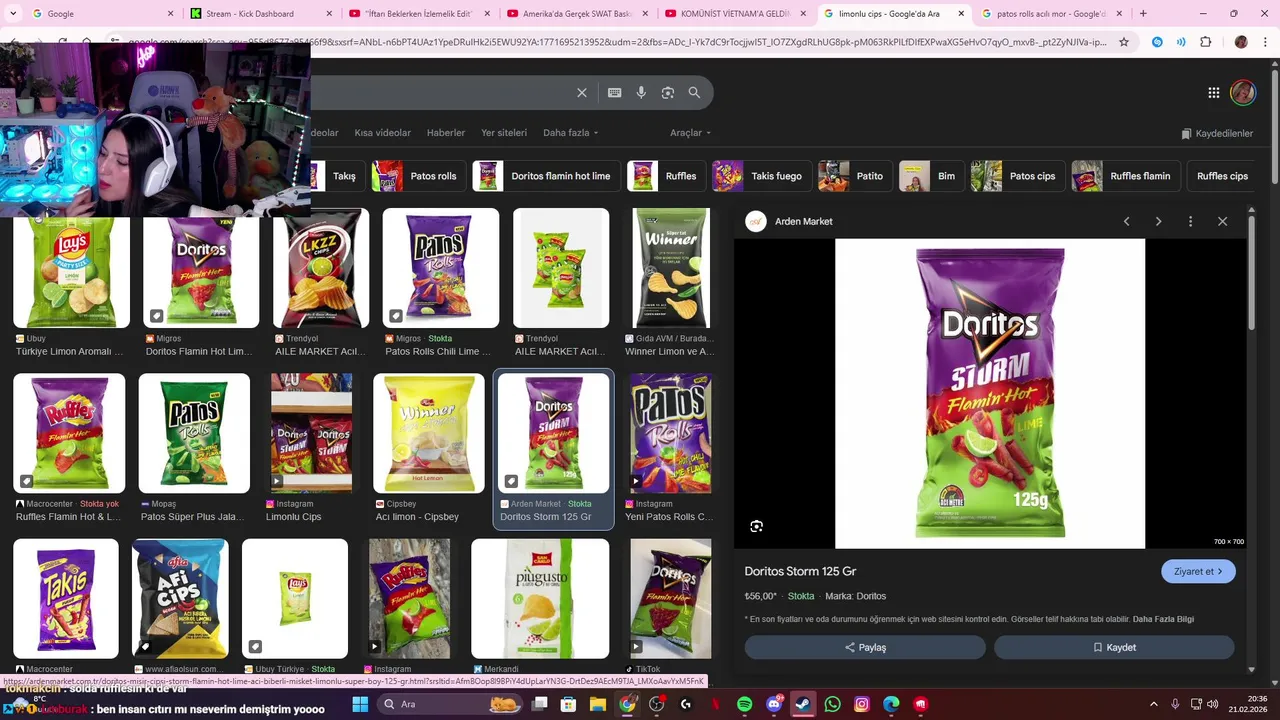1280x720 pixels.
Task: Close the limonlu cips browser tab
Action: tap(961, 14)
